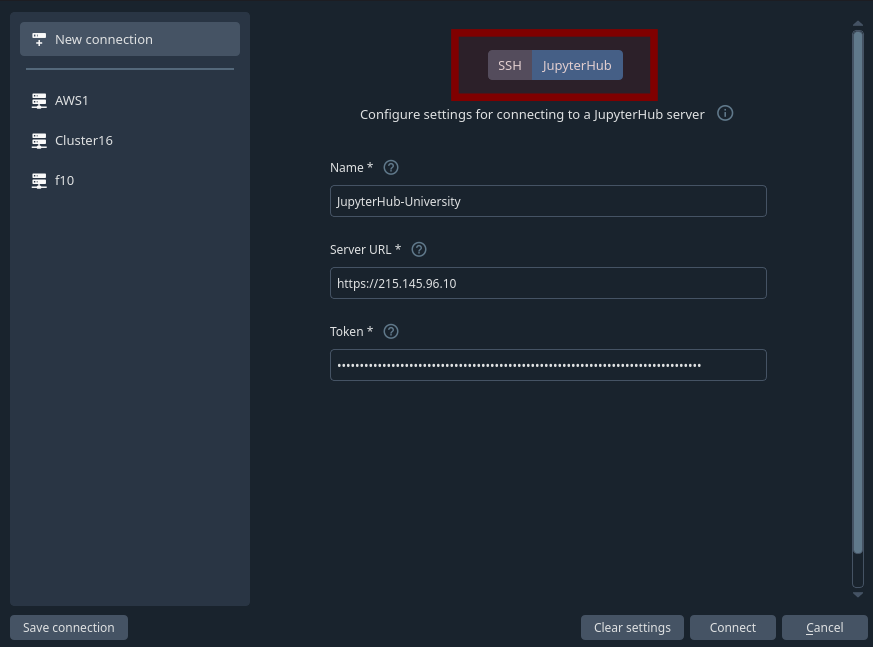Show help for the Name field
The width and height of the screenshot is (873, 647).
(x=391, y=168)
